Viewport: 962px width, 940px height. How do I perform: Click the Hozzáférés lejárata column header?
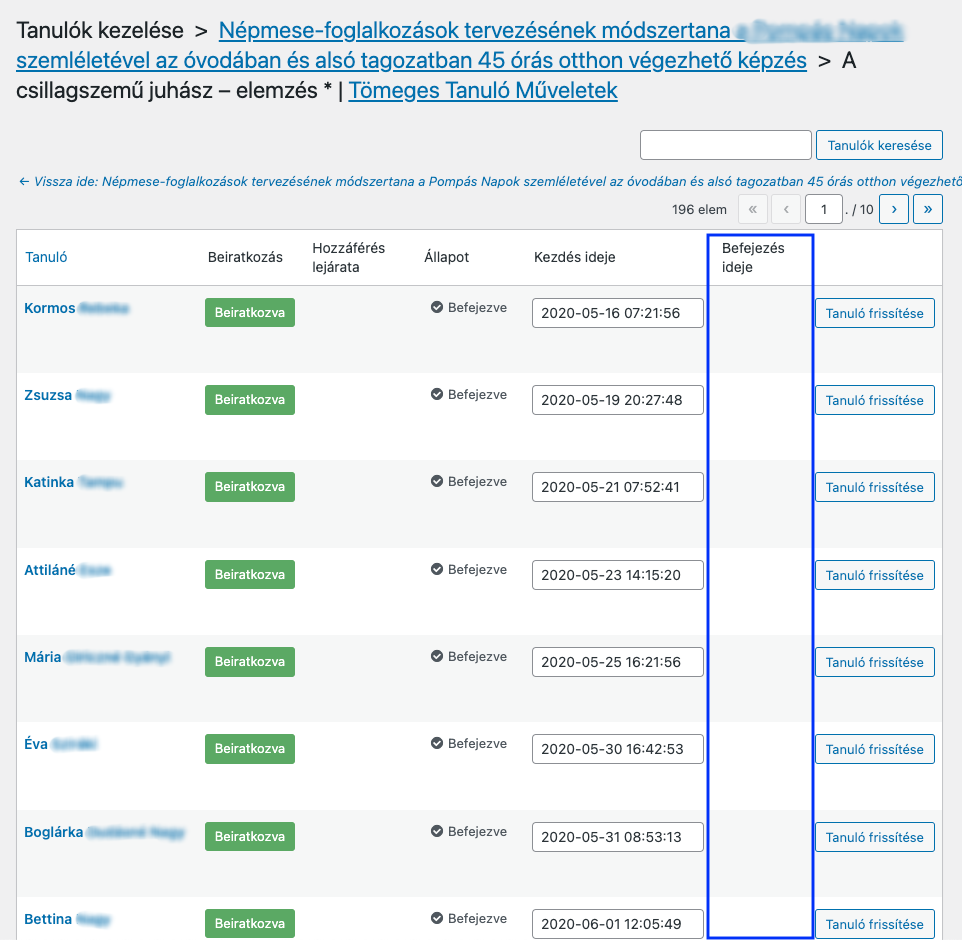pos(348,257)
